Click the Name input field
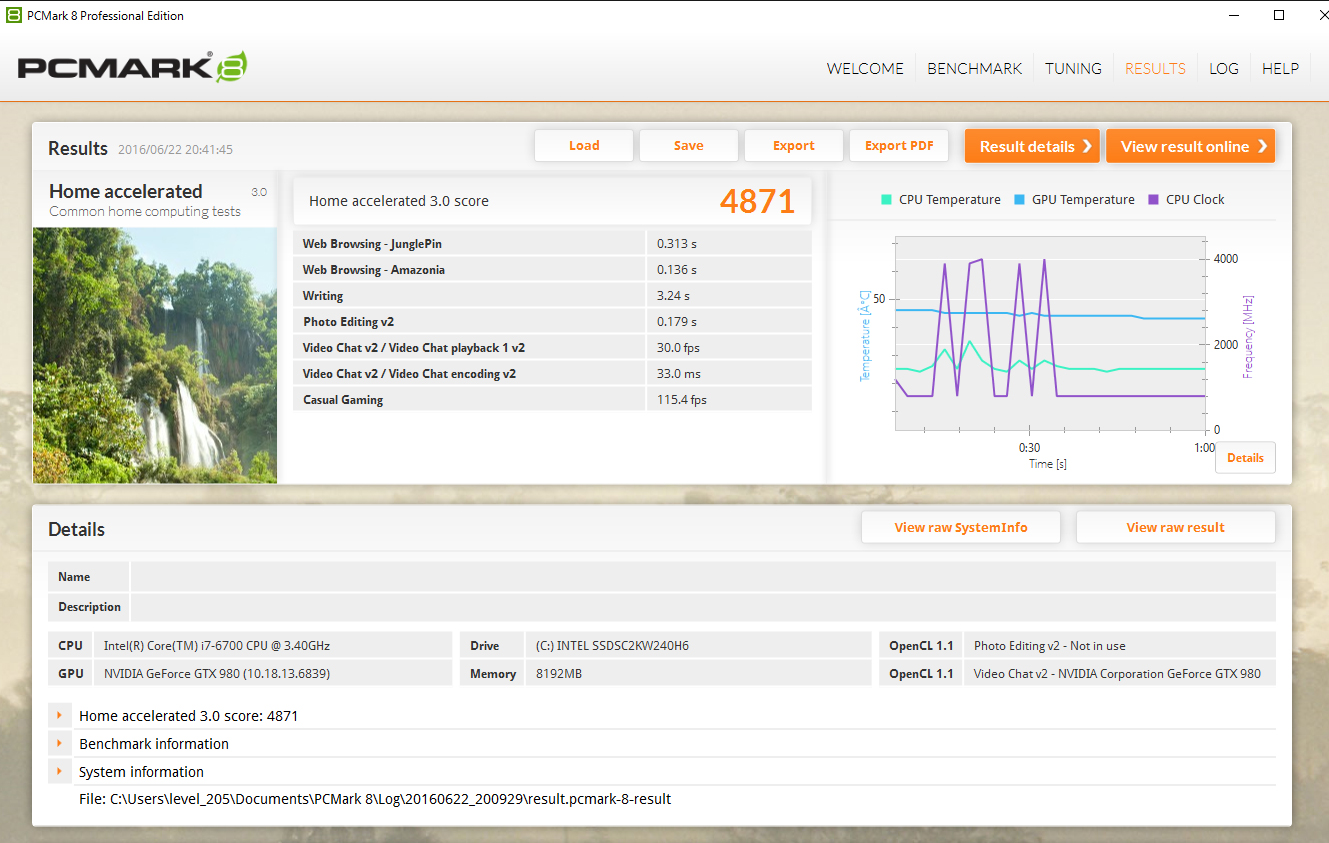The image size is (1329, 843). tap(702, 577)
